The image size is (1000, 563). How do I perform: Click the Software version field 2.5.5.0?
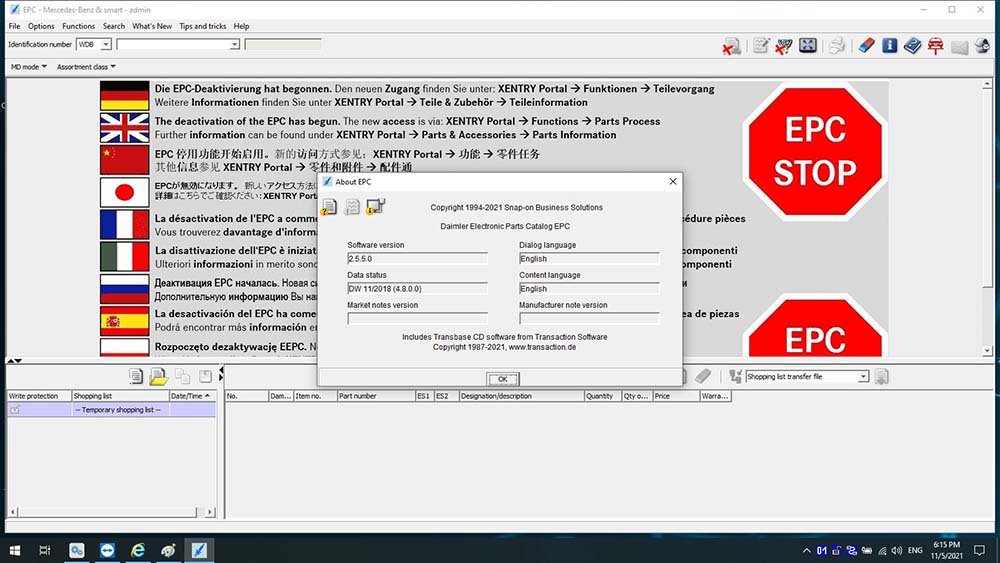coord(417,258)
